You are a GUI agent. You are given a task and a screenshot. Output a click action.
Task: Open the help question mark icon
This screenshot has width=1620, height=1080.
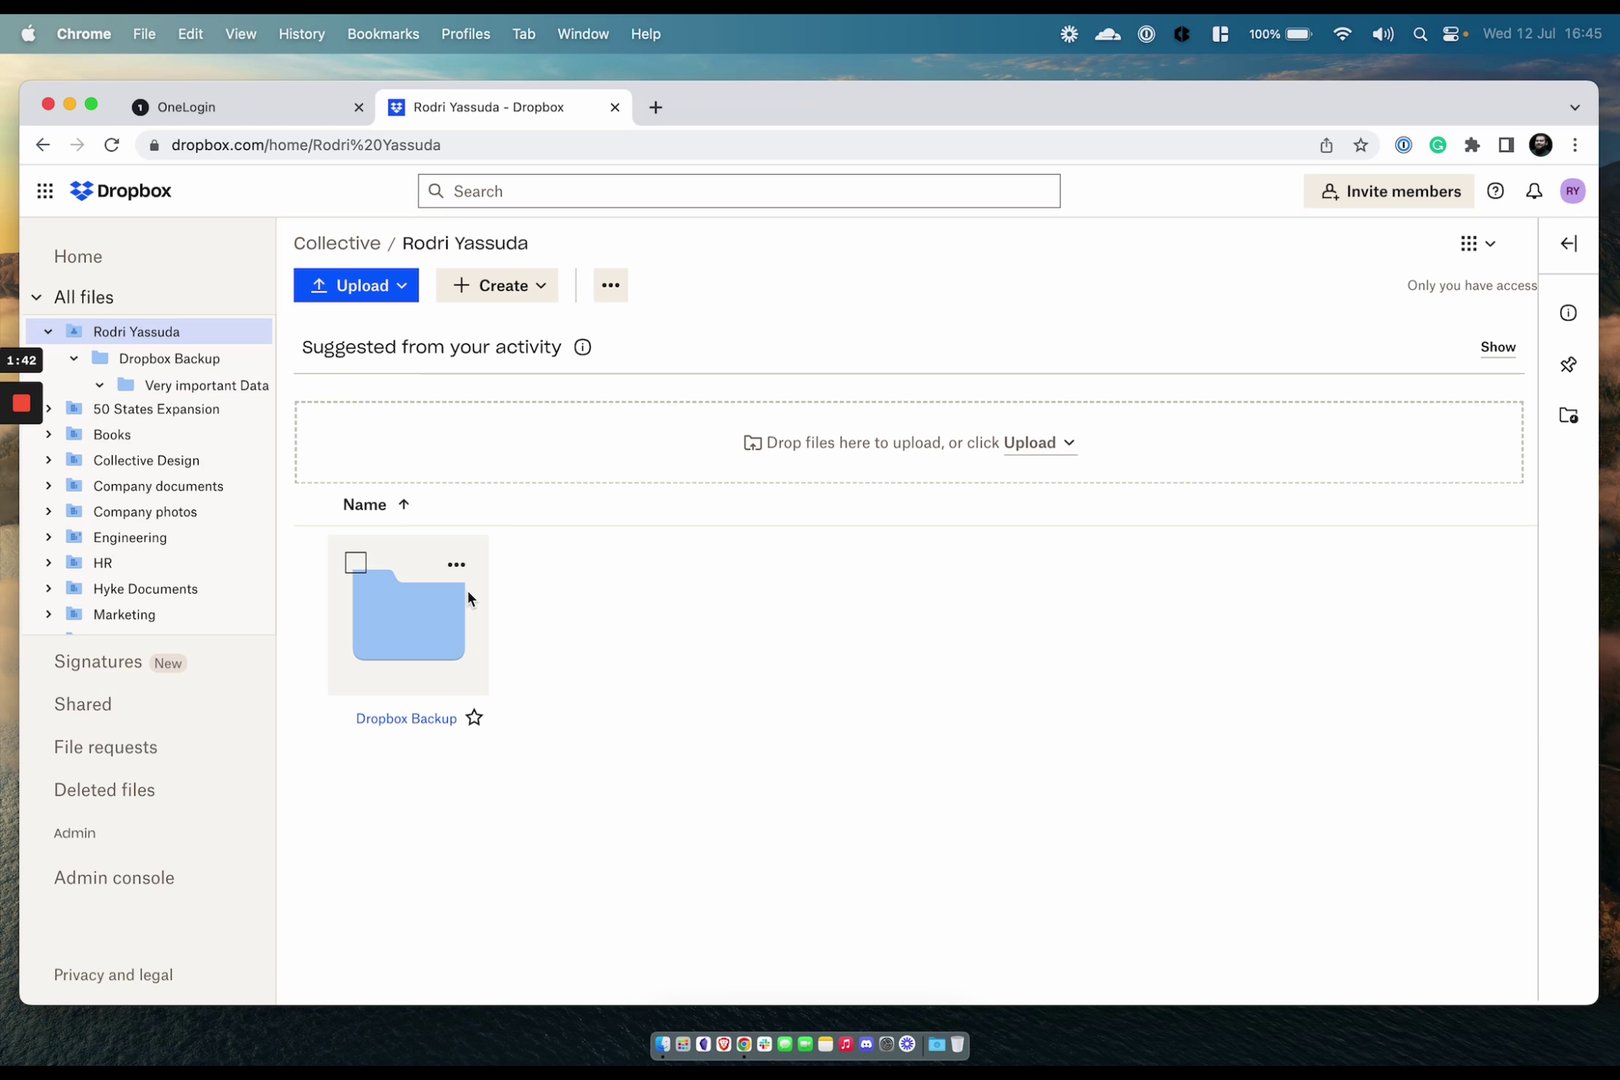click(1496, 191)
